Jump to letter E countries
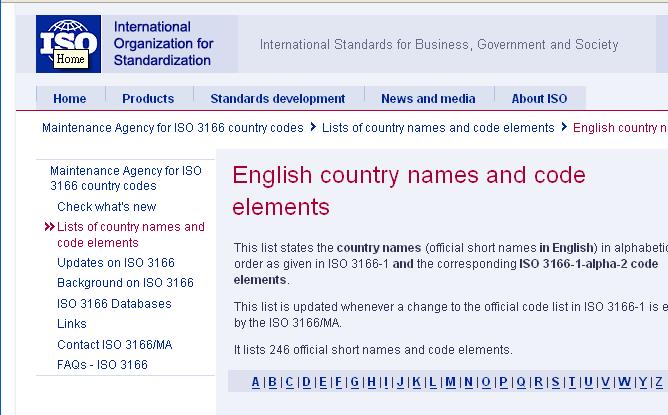668x415 pixels. pos(323,382)
